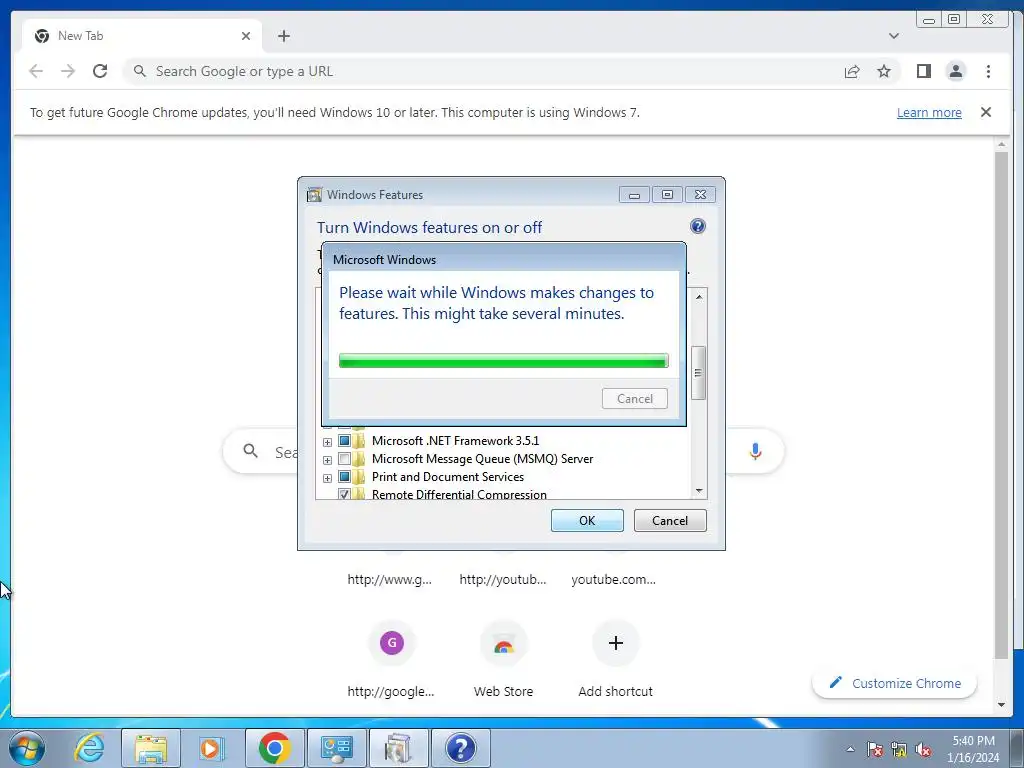Open Windows Features help icon

pyautogui.click(x=697, y=226)
